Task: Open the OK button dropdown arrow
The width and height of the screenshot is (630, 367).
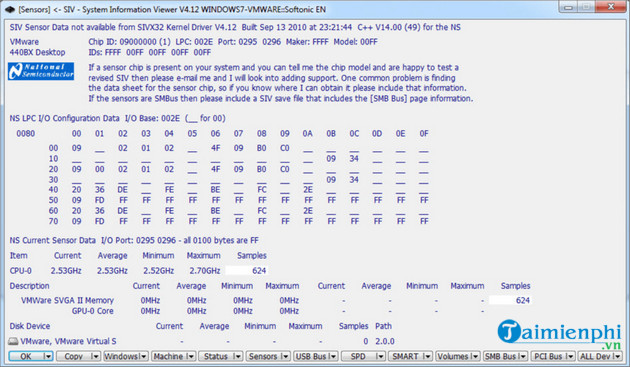Action: [x=48, y=356]
